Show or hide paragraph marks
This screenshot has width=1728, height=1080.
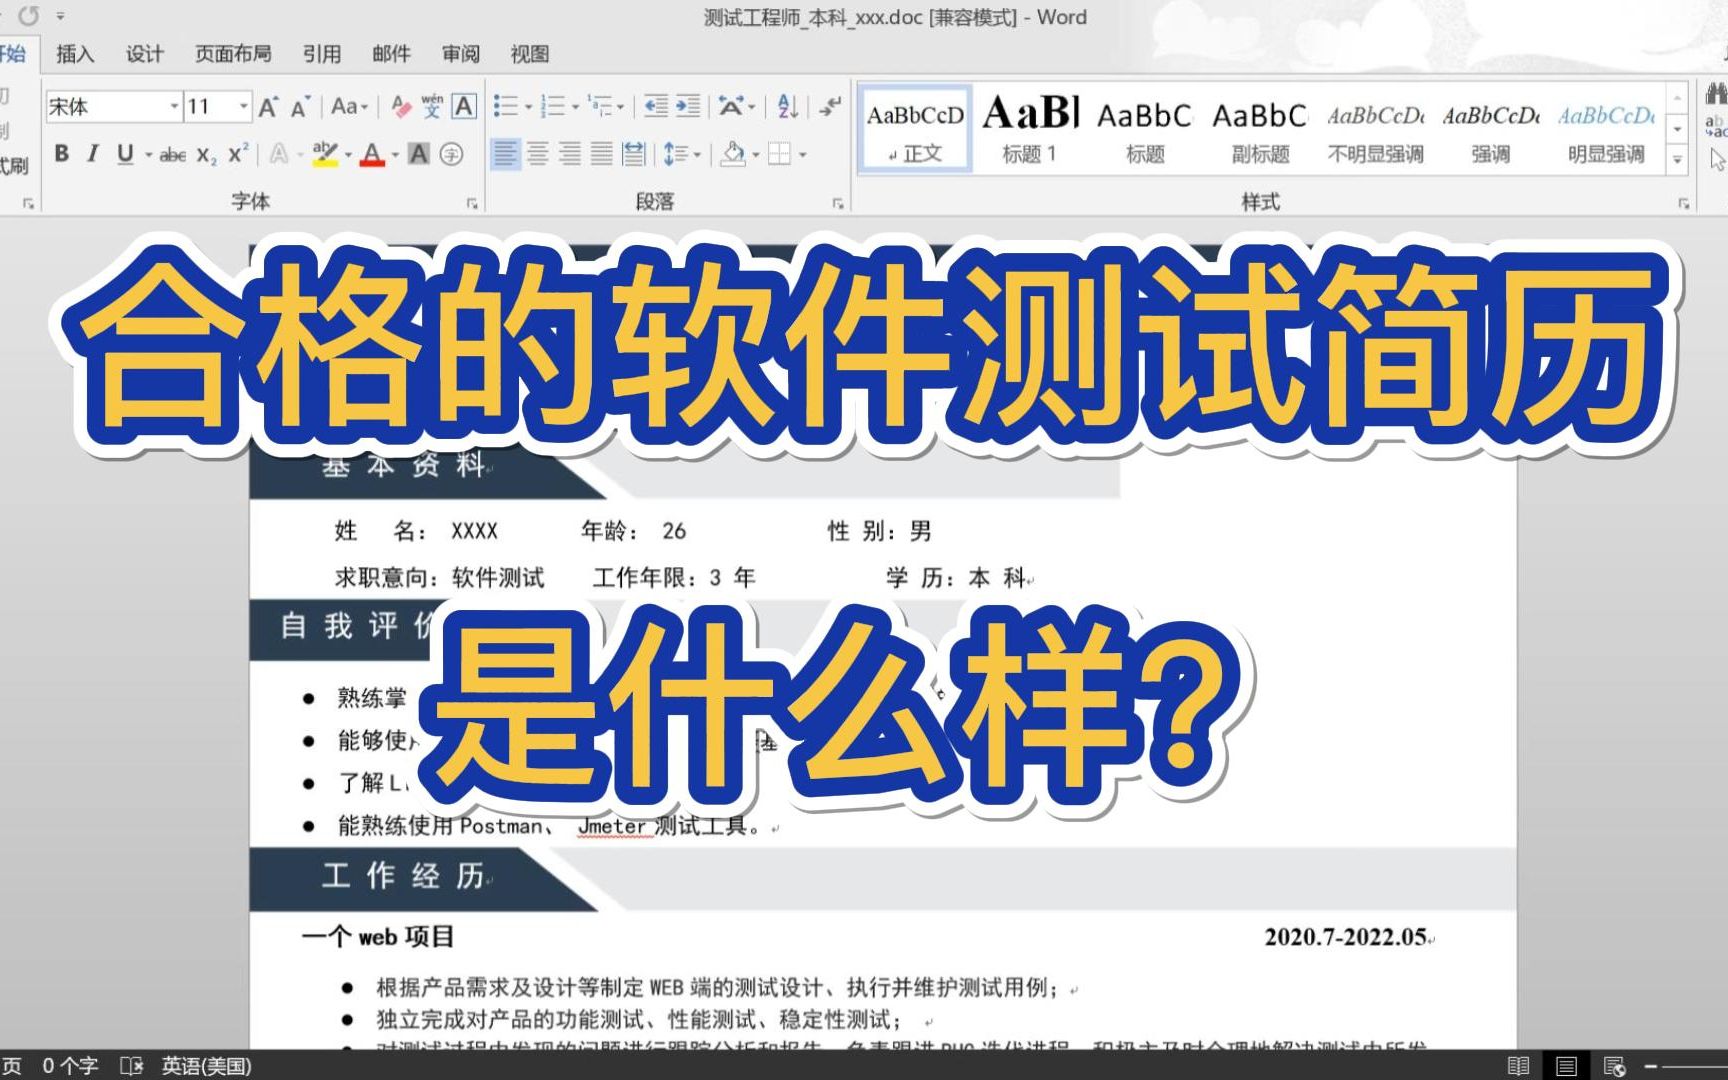click(829, 106)
